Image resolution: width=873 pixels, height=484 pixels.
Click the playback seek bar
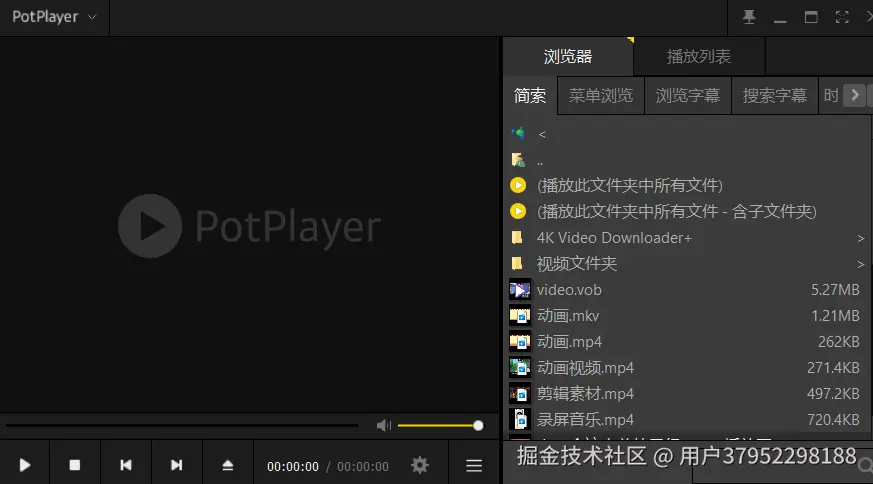[x=182, y=426]
